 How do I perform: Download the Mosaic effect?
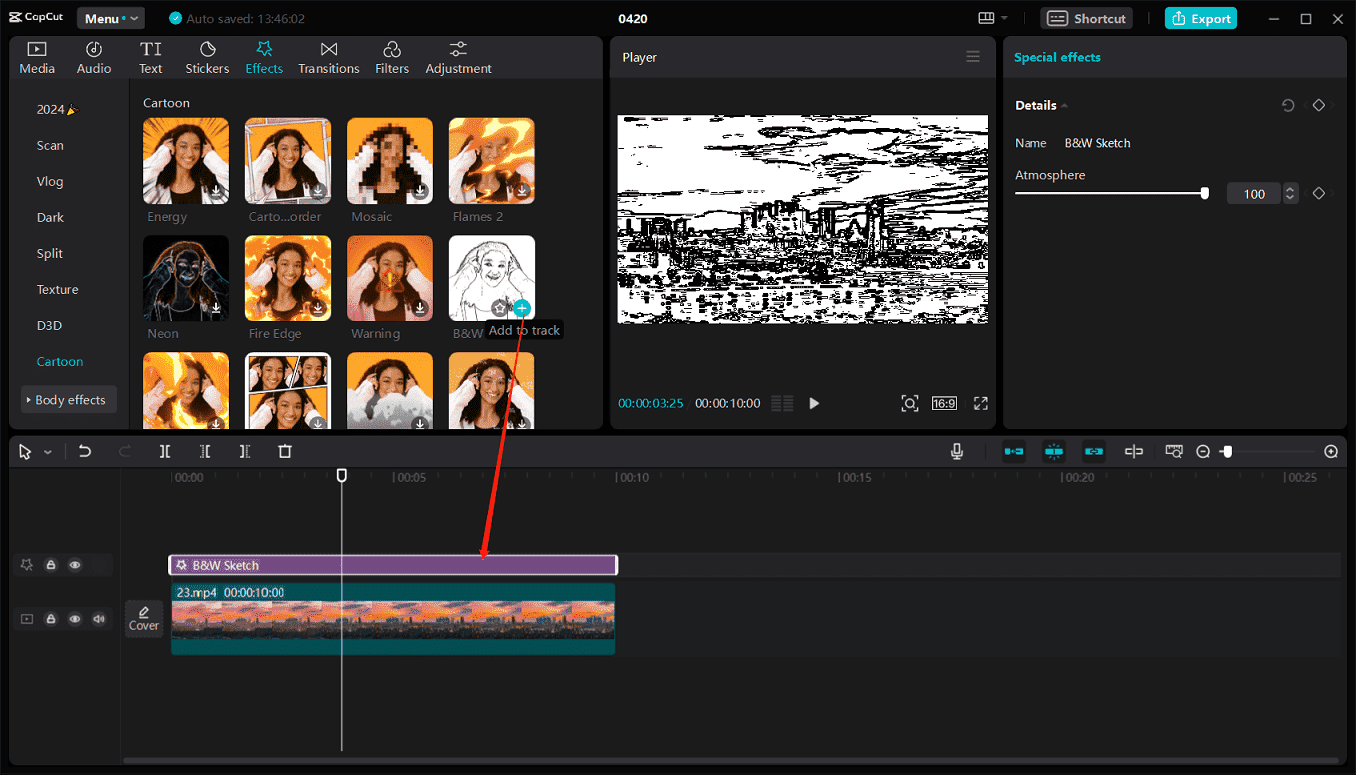pyautogui.click(x=421, y=191)
